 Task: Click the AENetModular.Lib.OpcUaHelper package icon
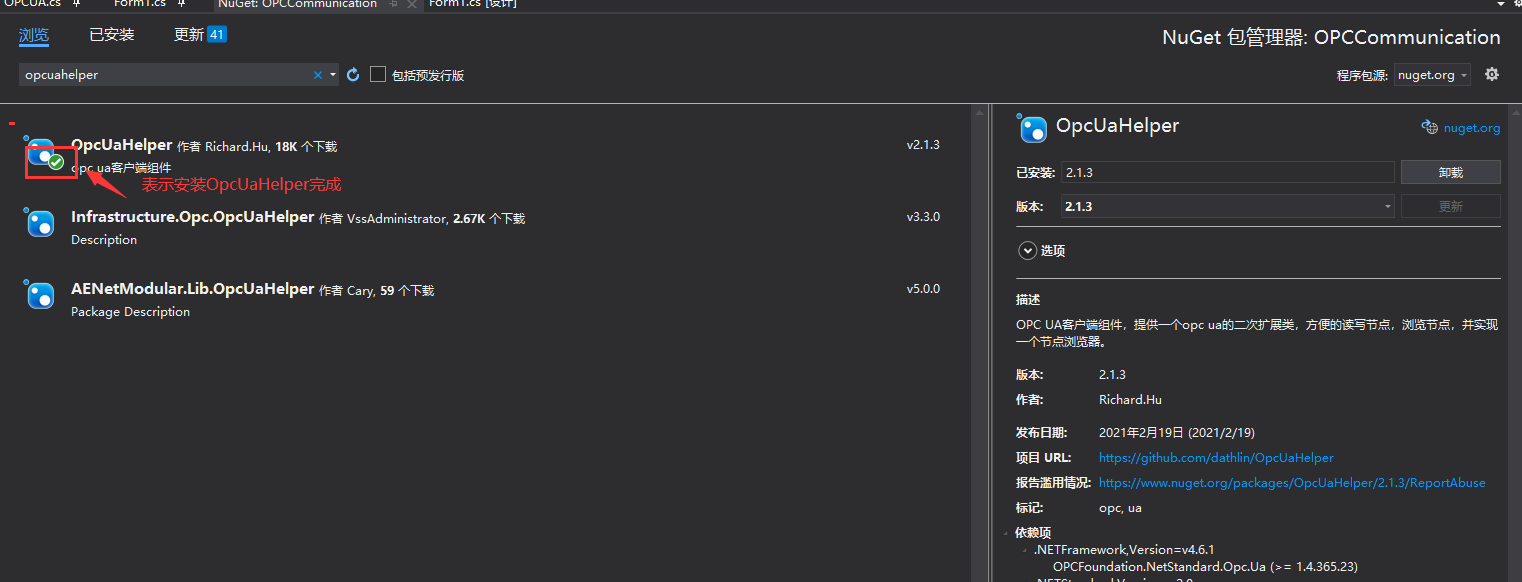(x=40, y=295)
